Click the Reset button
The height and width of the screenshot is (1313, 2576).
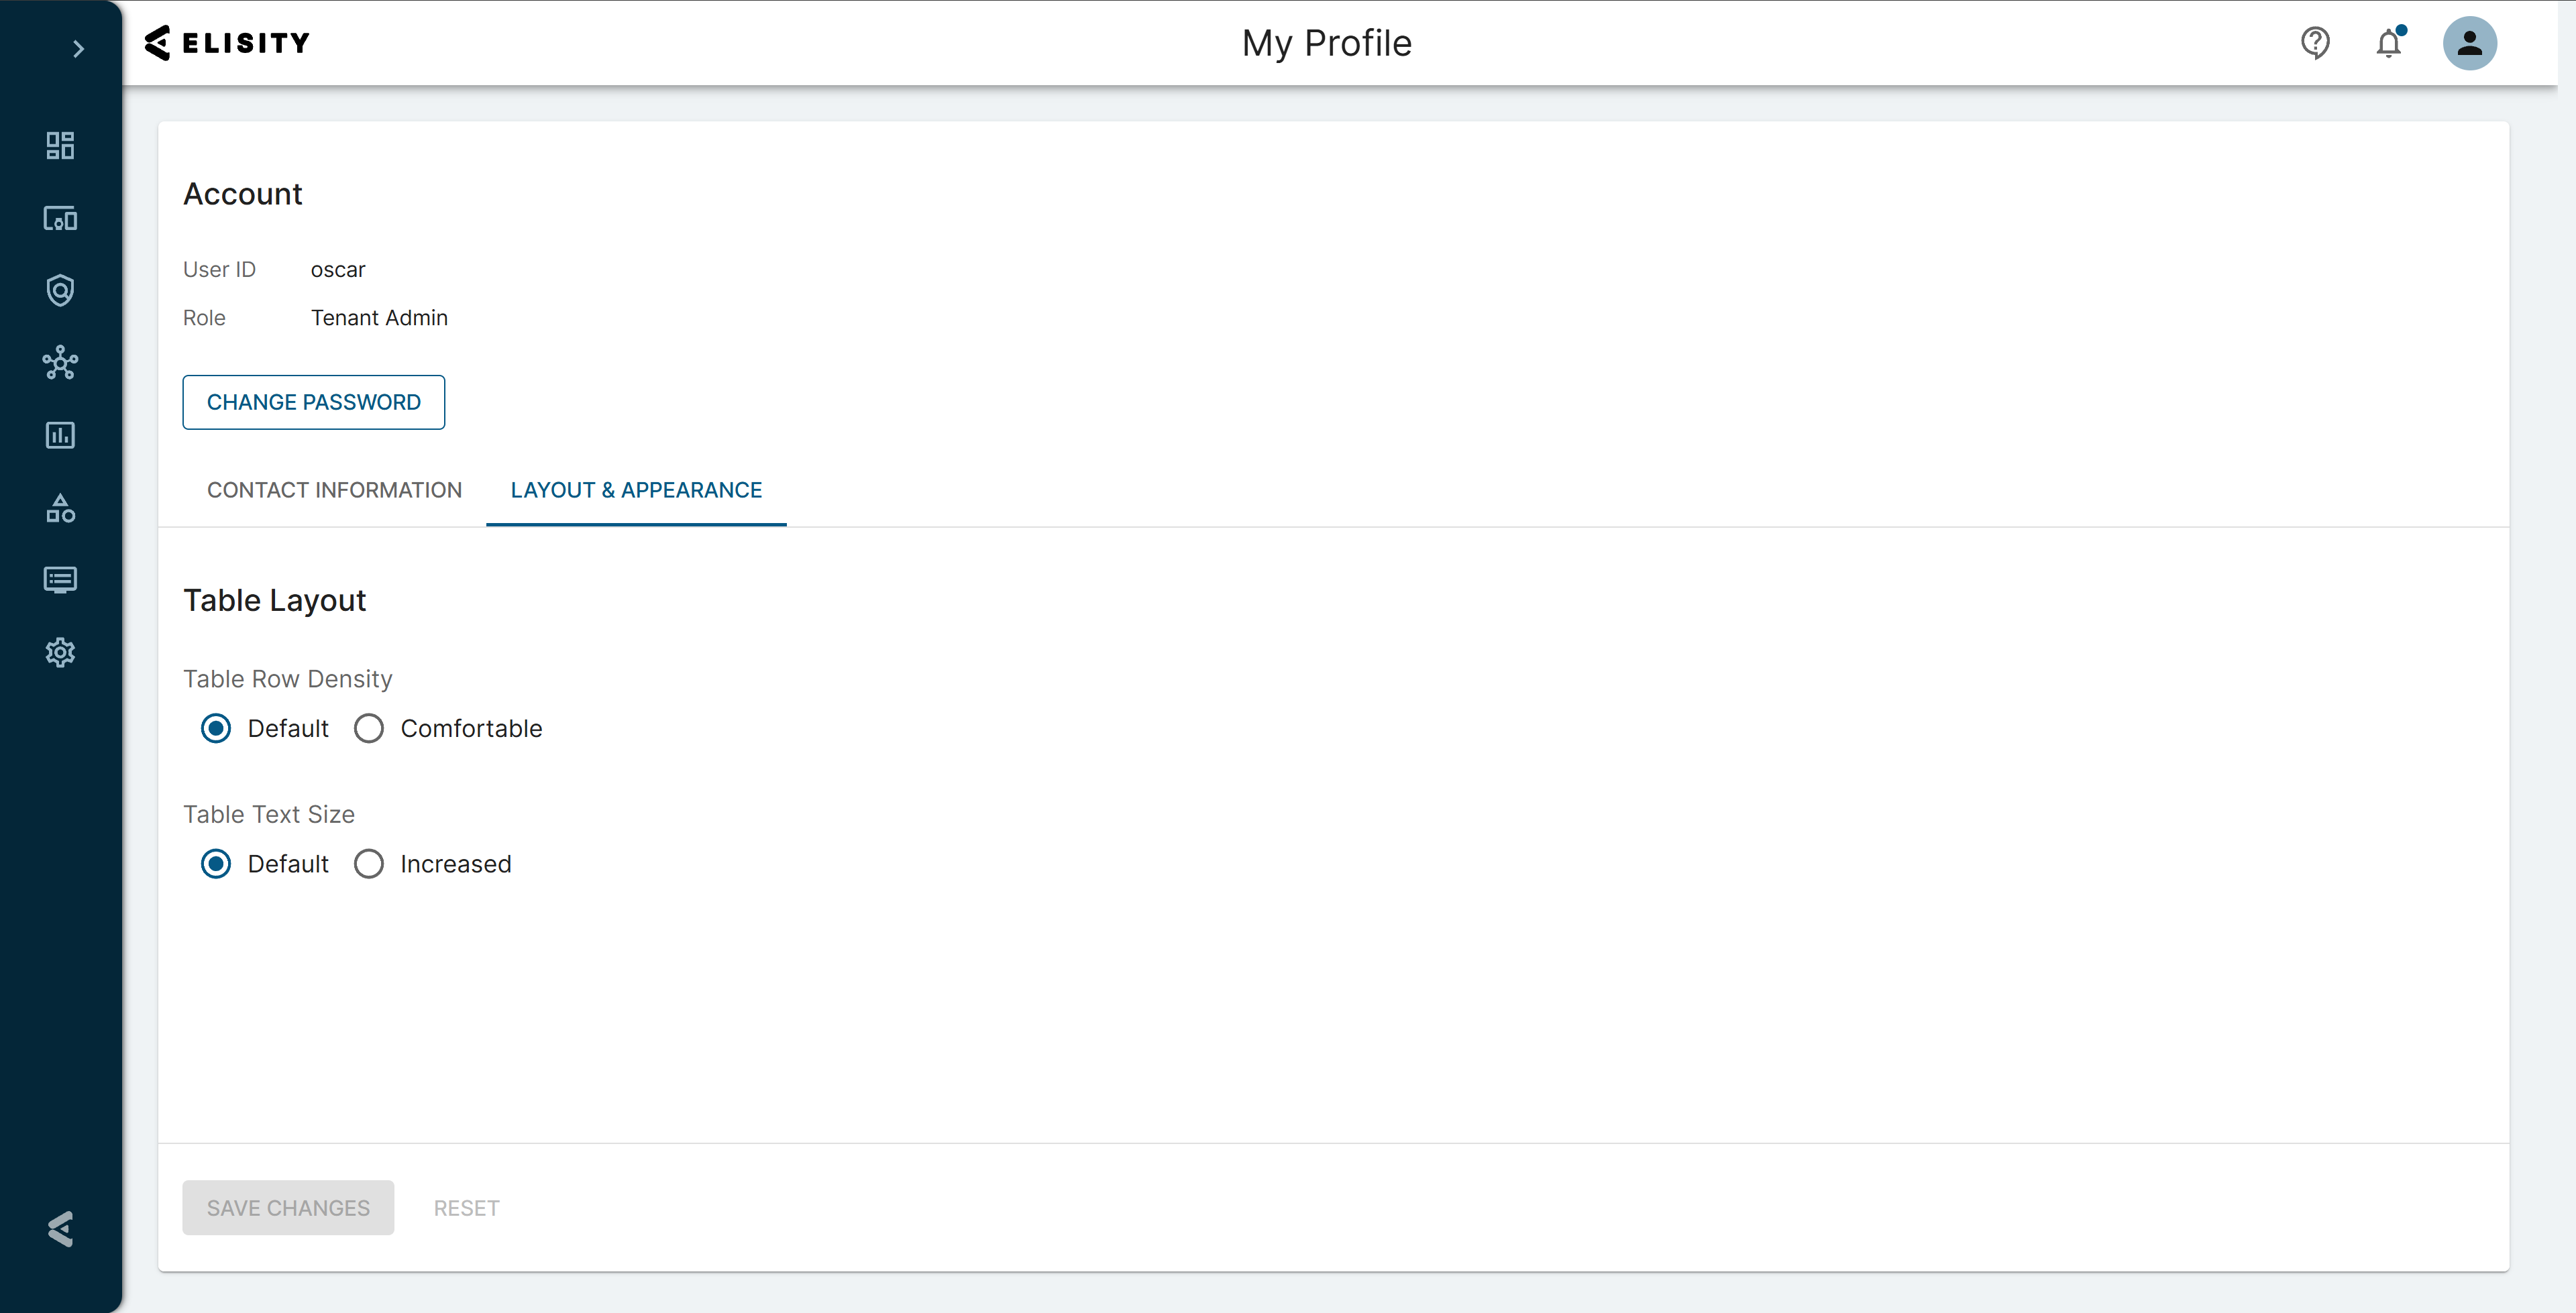(466, 1208)
